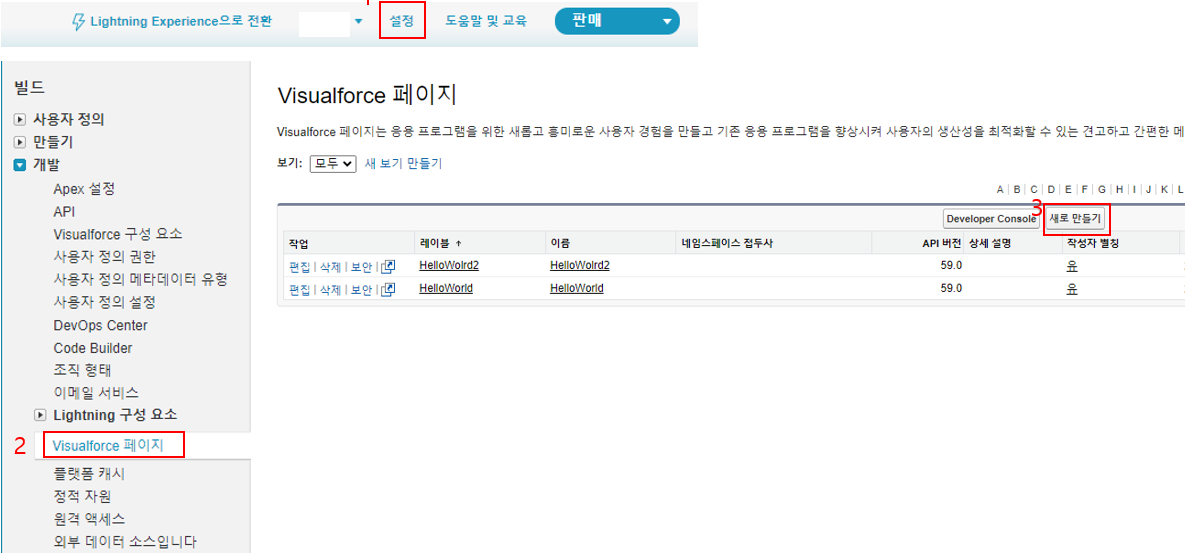This screenshot has width=1185, height=555.
Task: Open the 판매 app dropdown
Action: 617,21
